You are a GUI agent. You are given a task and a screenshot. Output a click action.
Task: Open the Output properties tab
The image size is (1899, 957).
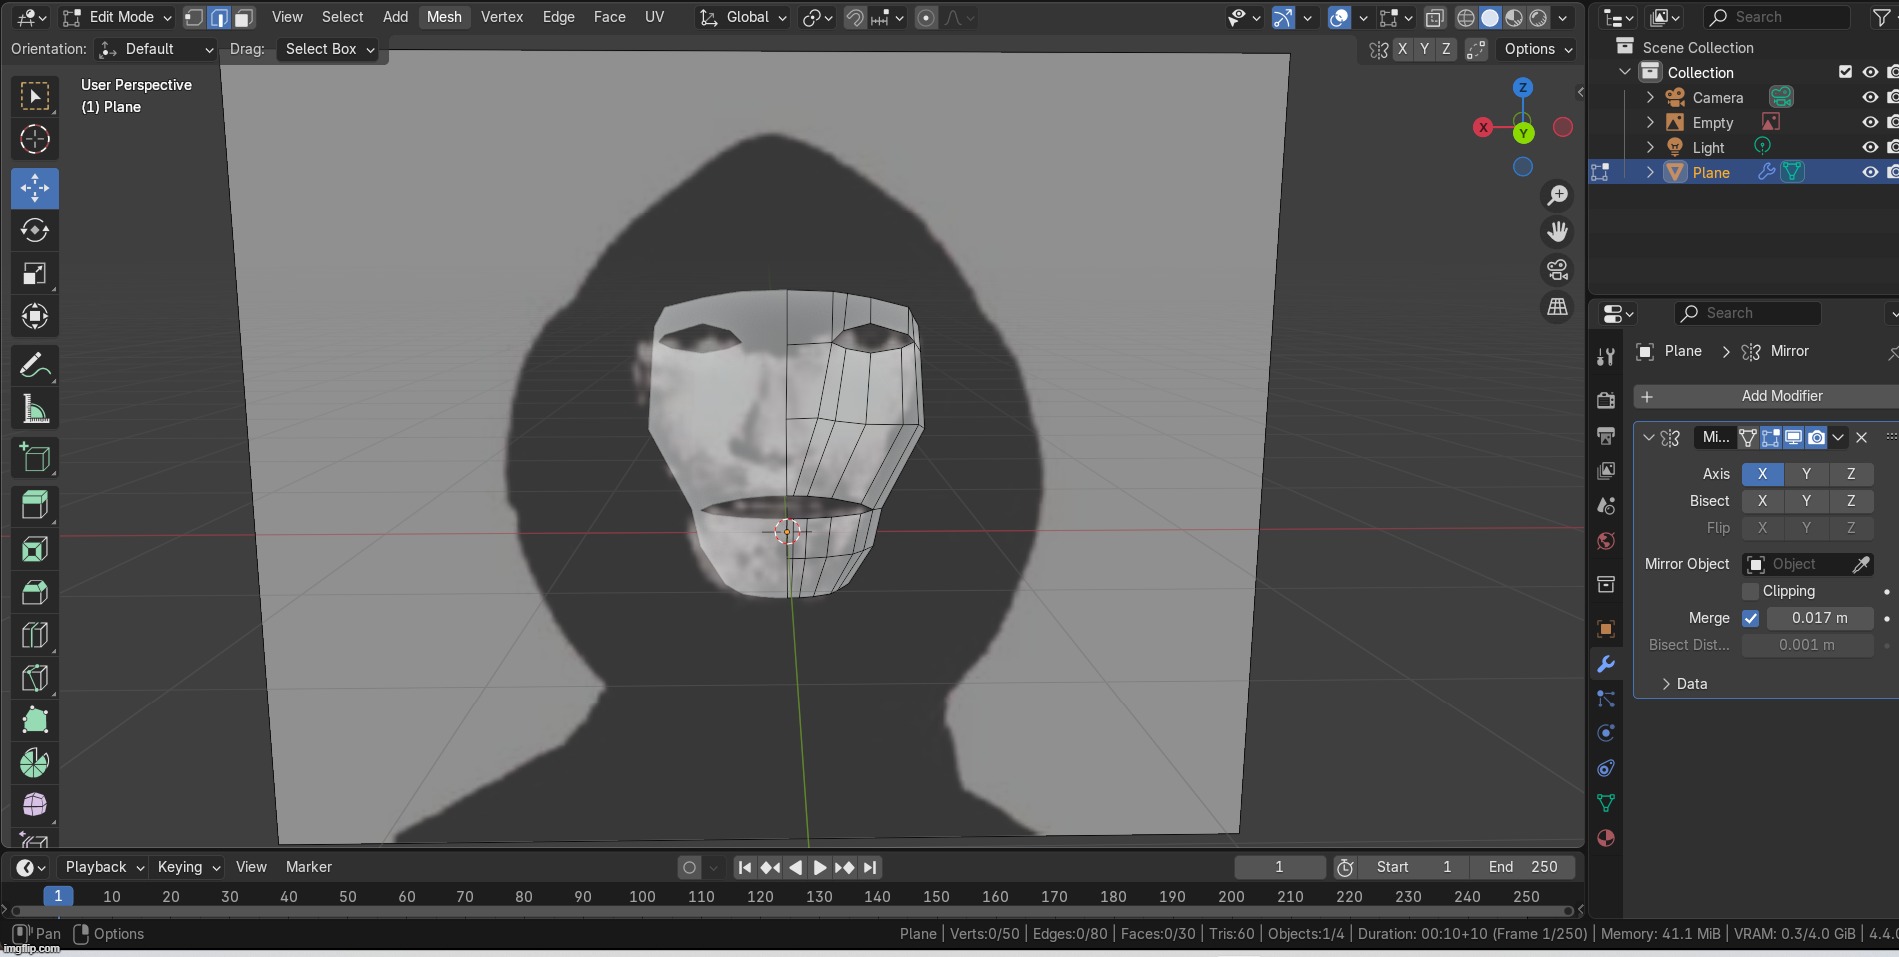click(1606, 436)
